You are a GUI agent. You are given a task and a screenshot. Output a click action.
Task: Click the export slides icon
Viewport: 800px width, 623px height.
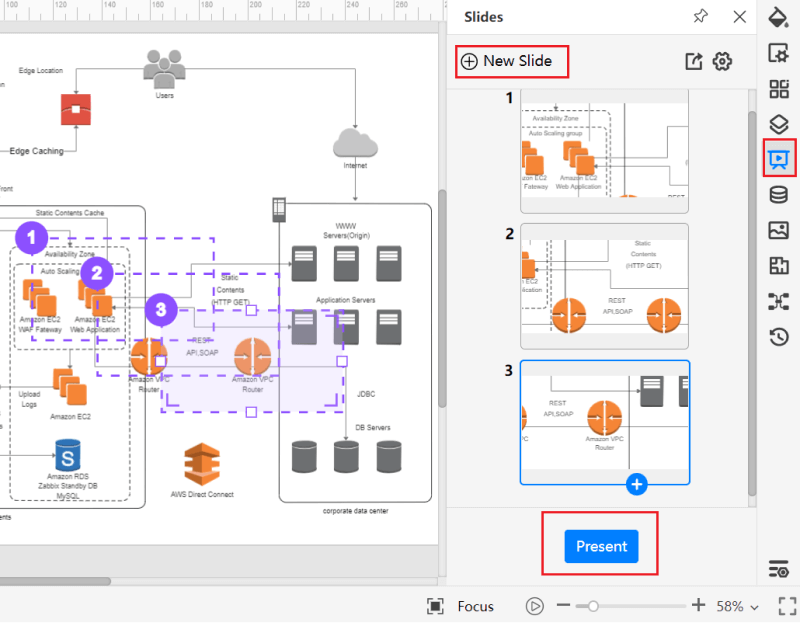(x=694, y=61)
